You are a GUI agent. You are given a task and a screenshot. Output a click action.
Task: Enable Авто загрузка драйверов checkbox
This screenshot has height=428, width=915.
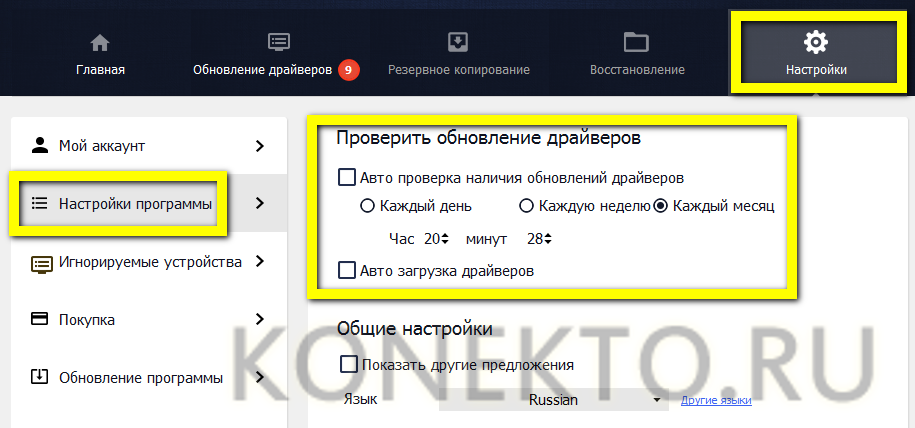[347, 270]
